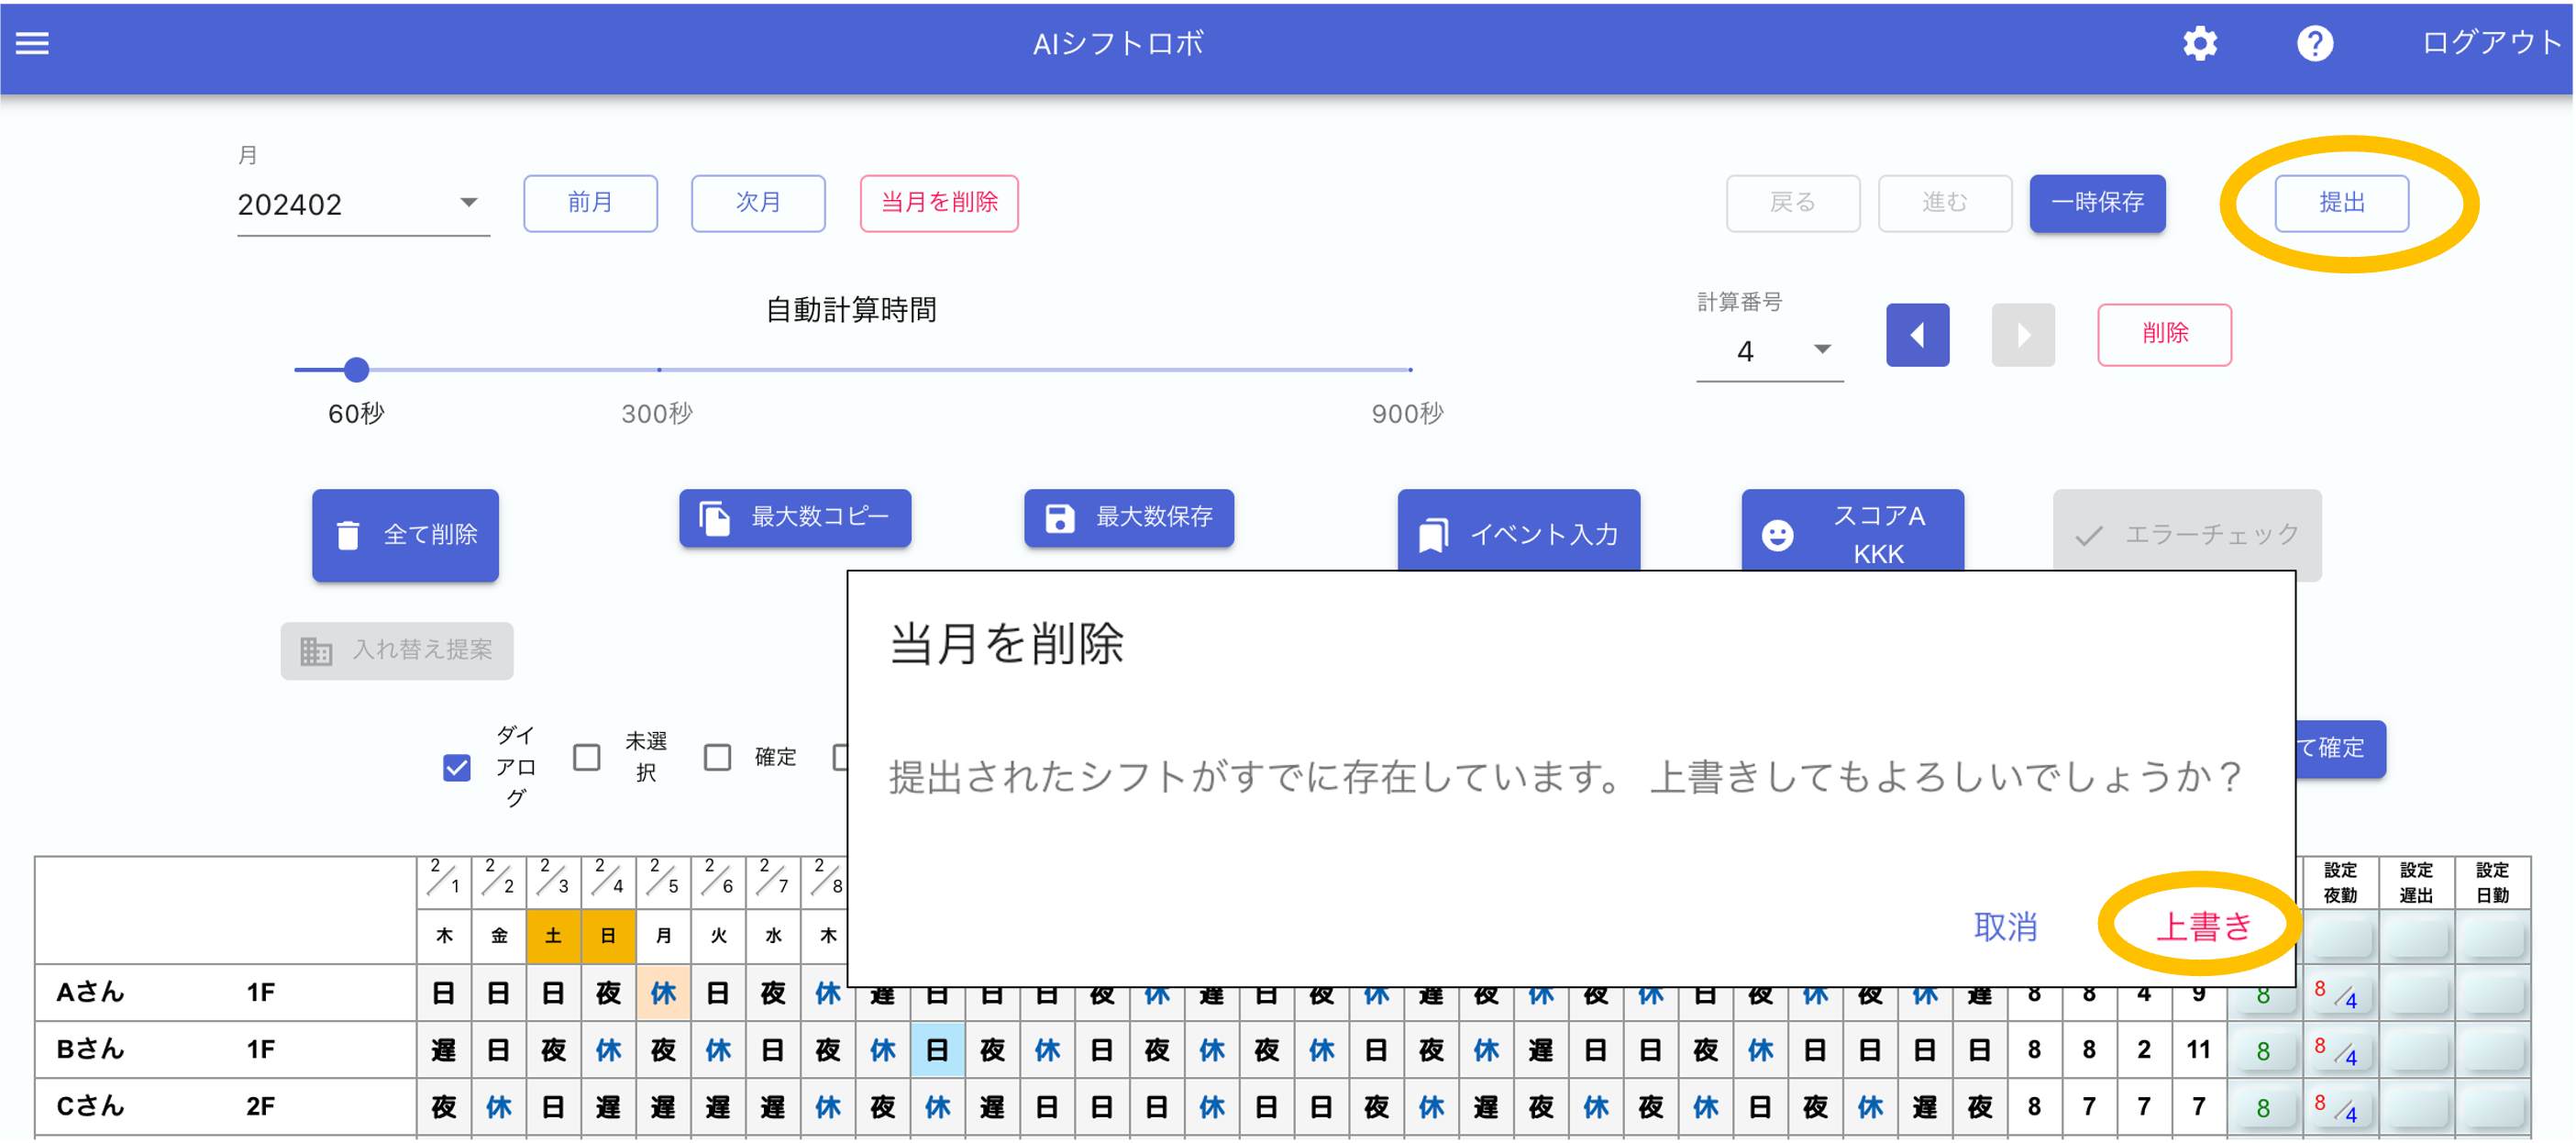Open the hamburger navigation menu
Viewport: 2576px width, 1143px height.
pyautogui.click(x=32, y=43)
